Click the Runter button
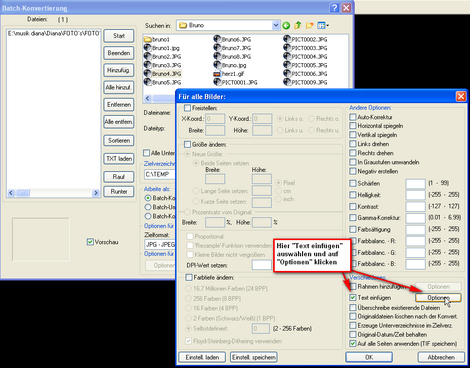Screen dimensions: 470x368 pyautogui.click(x=119, y=192)
